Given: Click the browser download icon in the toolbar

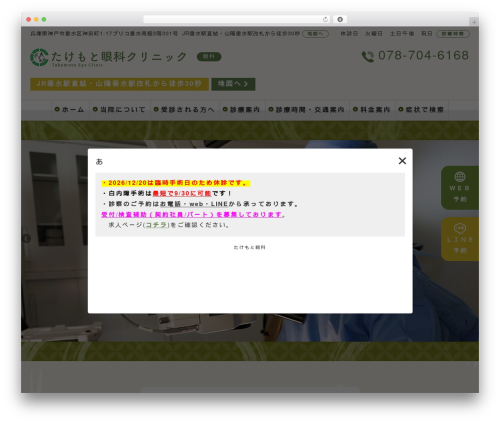Looking at the screenshot, I should (340, 19).
